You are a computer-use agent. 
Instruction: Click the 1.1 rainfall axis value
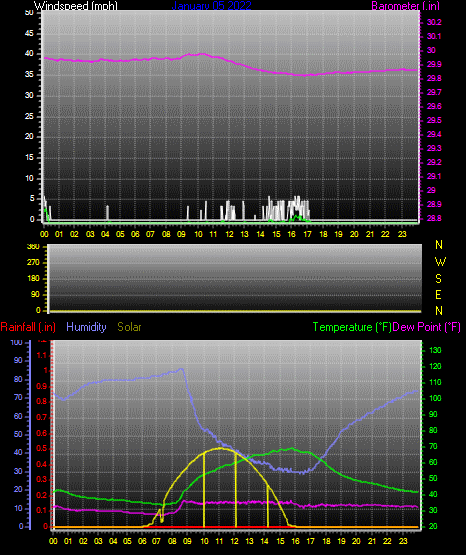(42, 355)
